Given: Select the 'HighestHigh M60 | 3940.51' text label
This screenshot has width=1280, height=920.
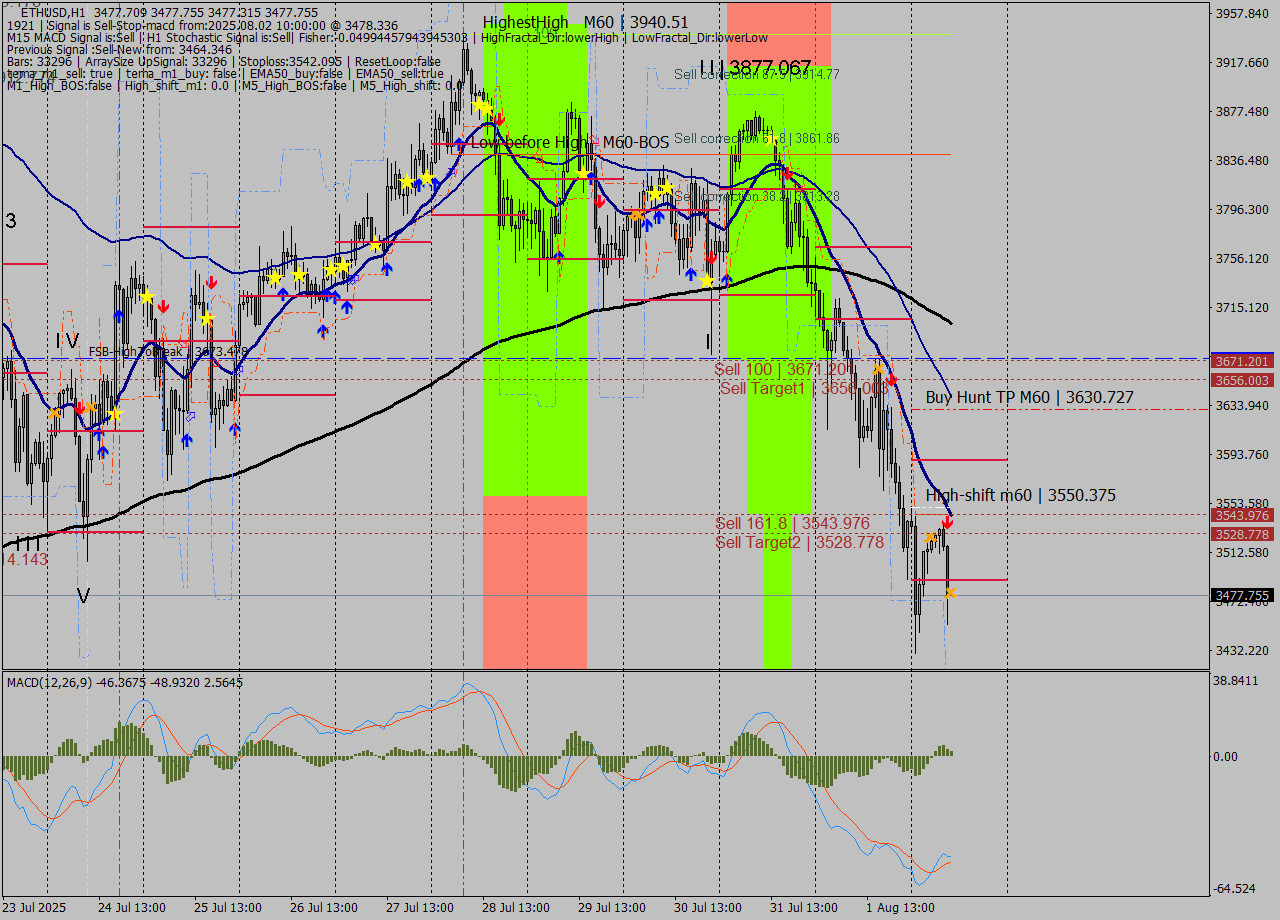Looking at the screenshot, I should coord(585,22).
